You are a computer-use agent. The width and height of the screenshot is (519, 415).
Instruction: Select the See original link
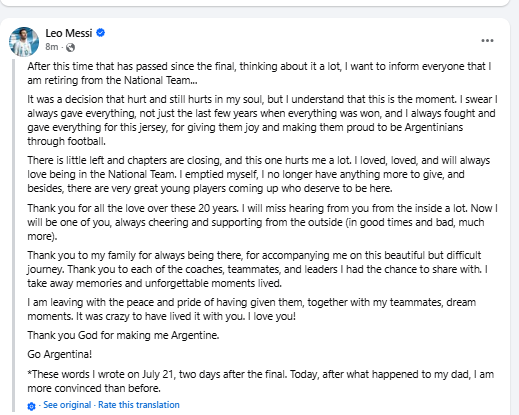(x=67, y=405)
